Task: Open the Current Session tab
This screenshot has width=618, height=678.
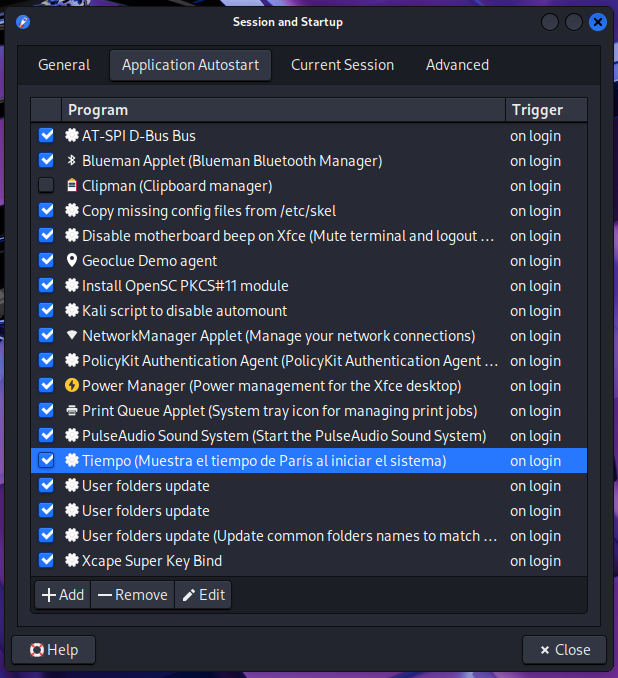Action: [342, 65]
